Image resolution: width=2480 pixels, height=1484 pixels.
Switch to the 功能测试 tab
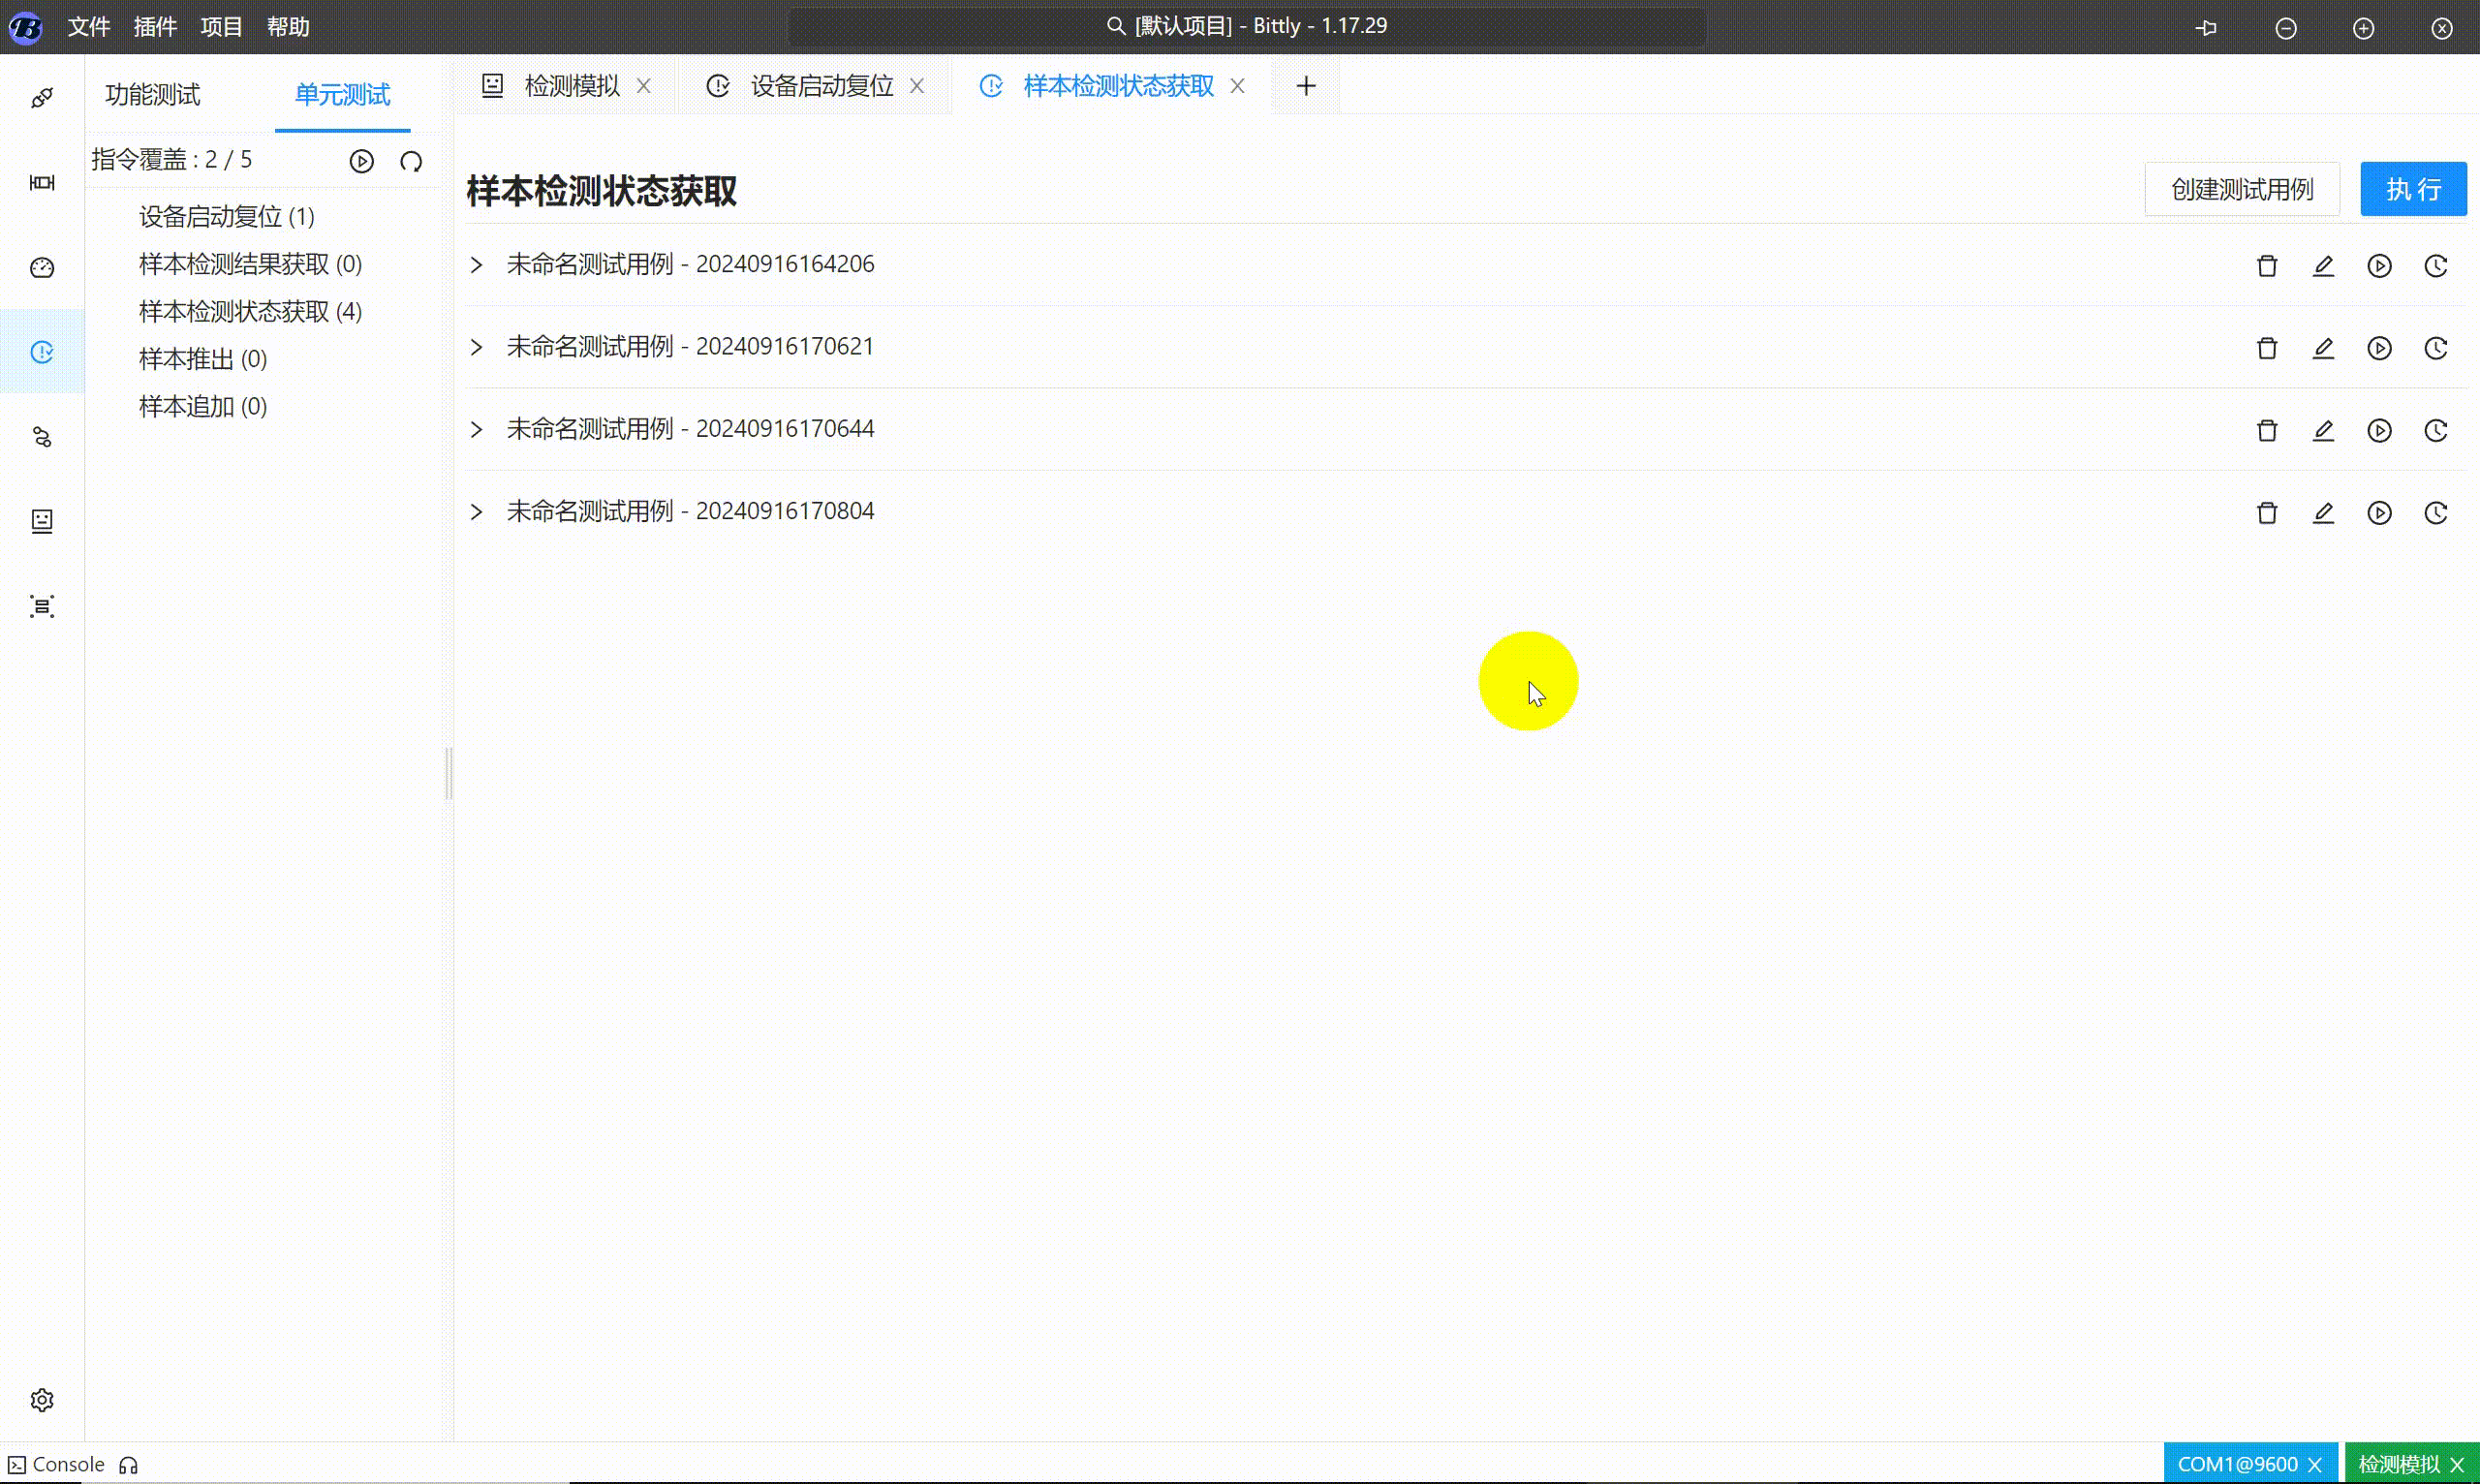[x=152, y=95]
